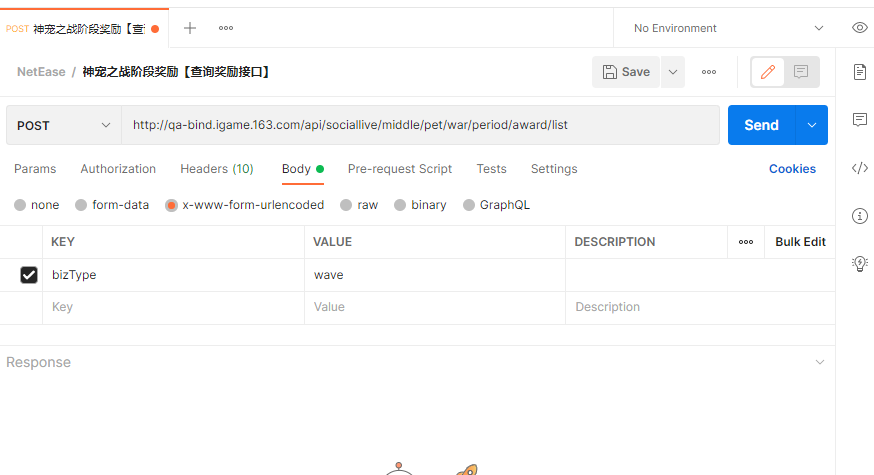Open the request three-dot options next to Save
The image size is (874, 475).
[x=708, y=72]
